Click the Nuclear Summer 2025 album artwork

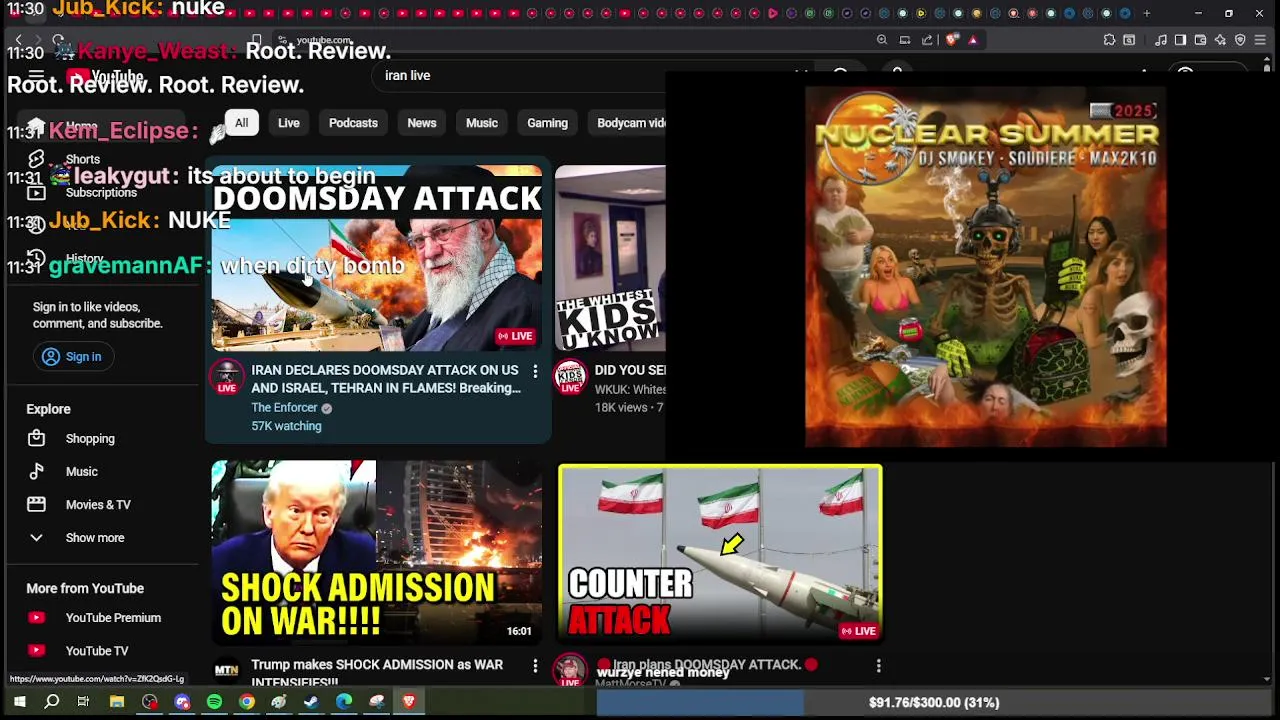985,267
